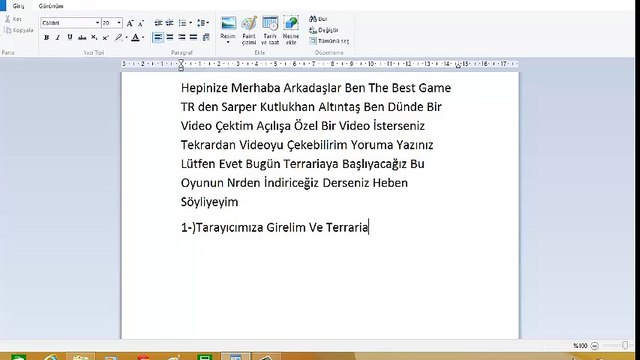Insert a Paint çizimi drawing

click(249, 31)
